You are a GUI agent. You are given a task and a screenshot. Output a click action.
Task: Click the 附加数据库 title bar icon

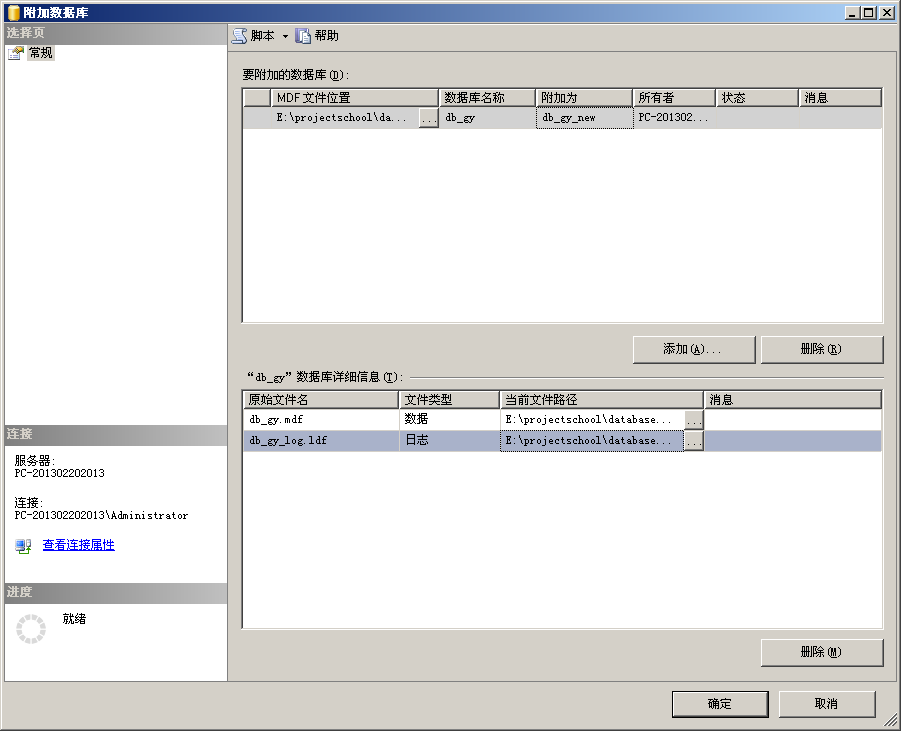pos(10,12)
